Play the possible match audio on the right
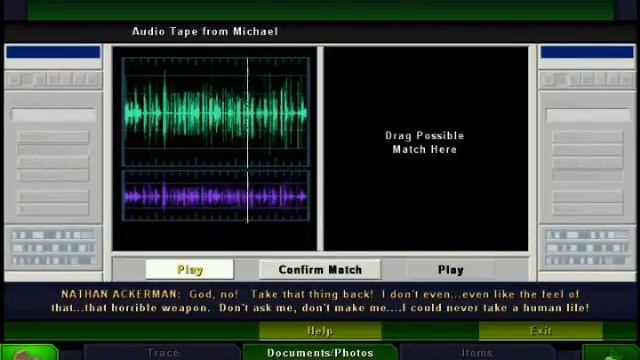This screenshot has width=640, height=360. pyautogui.click(x=451, y=270)
